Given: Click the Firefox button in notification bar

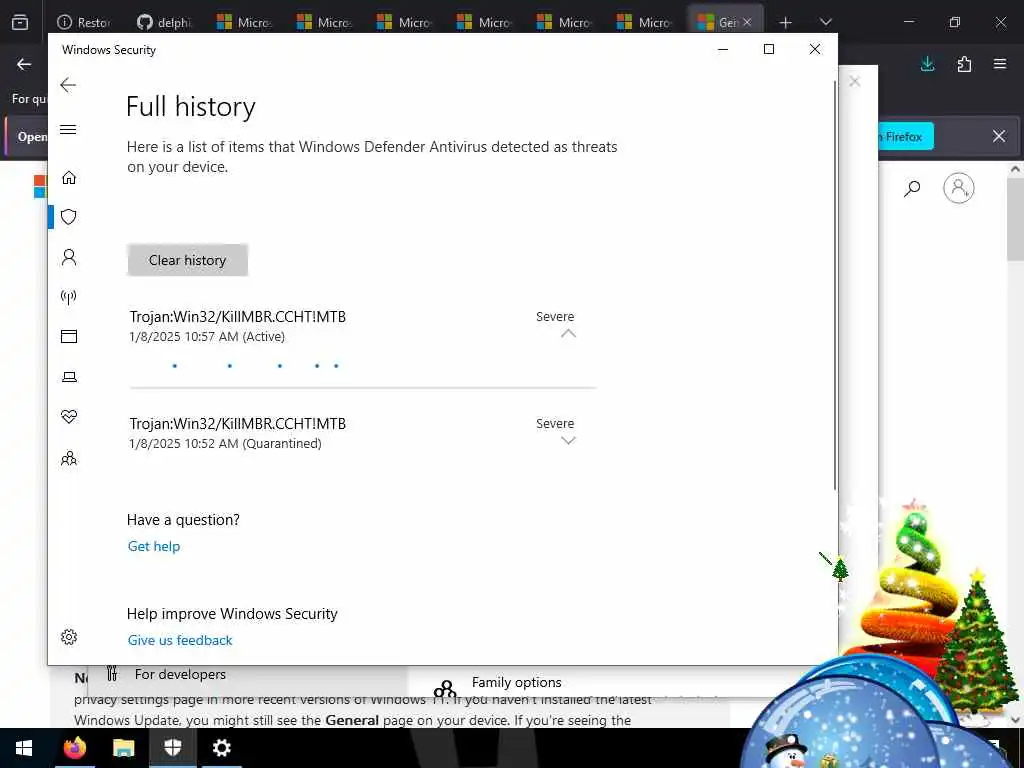Looking at the screenshot, I should pyautogui.click(x=904, y=136).
